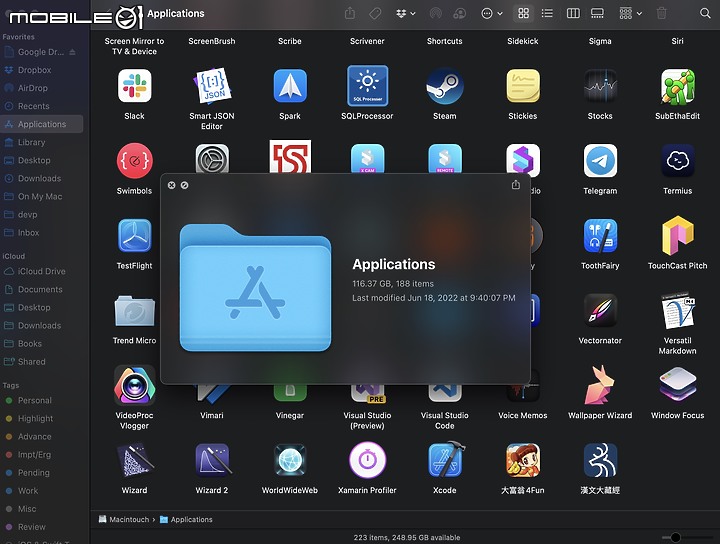
Task: Switch to icon view mode
Action: pos(523,13)
